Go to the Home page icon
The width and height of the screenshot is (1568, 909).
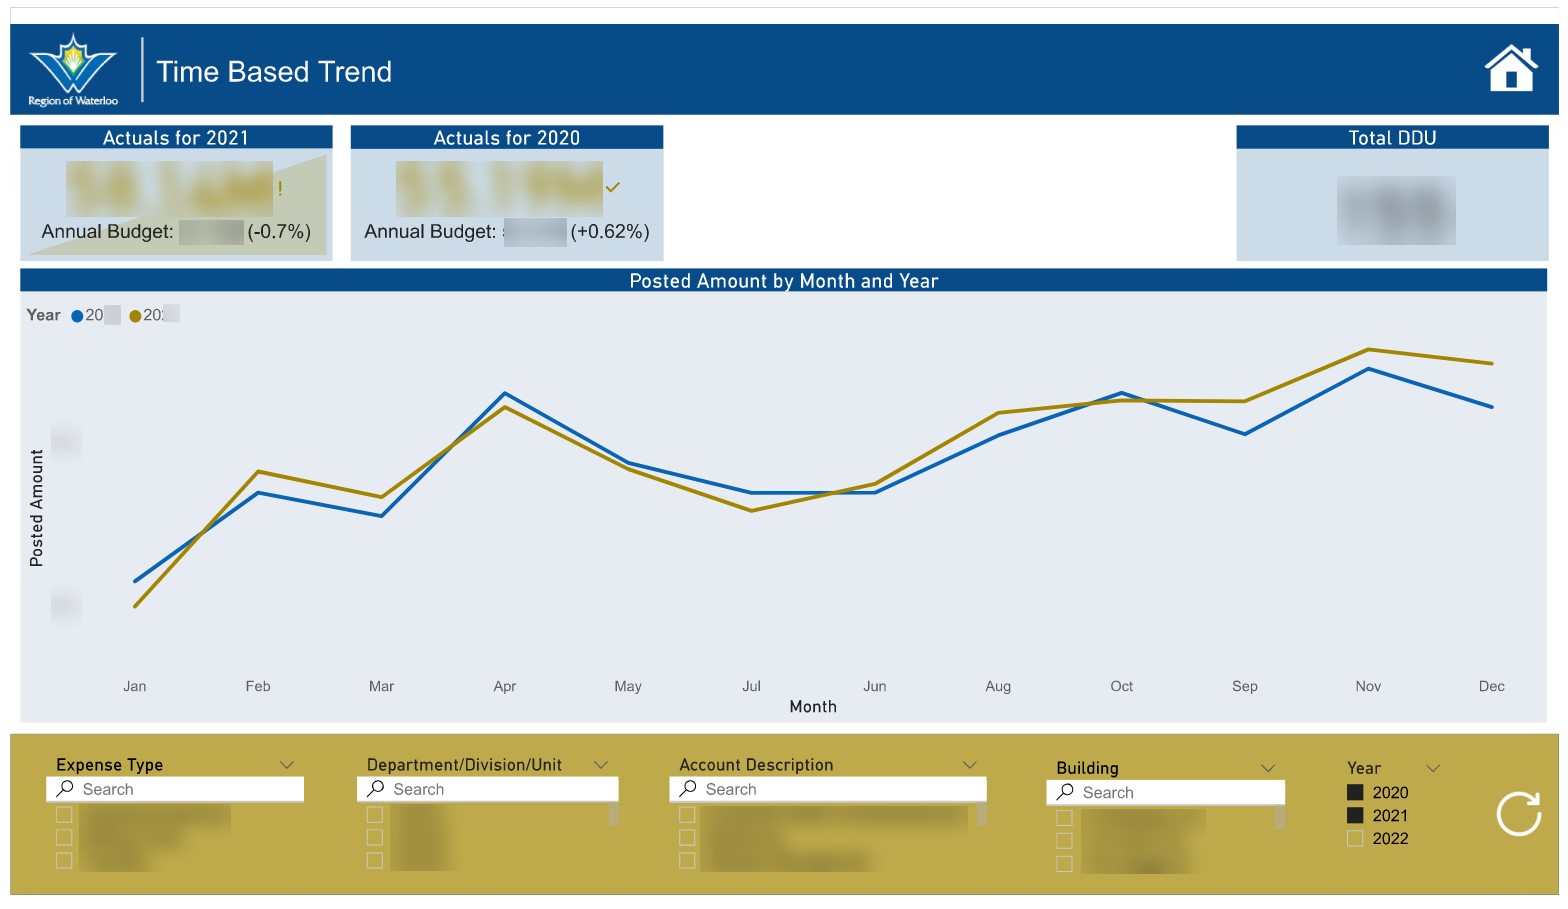pos(1511,68)
